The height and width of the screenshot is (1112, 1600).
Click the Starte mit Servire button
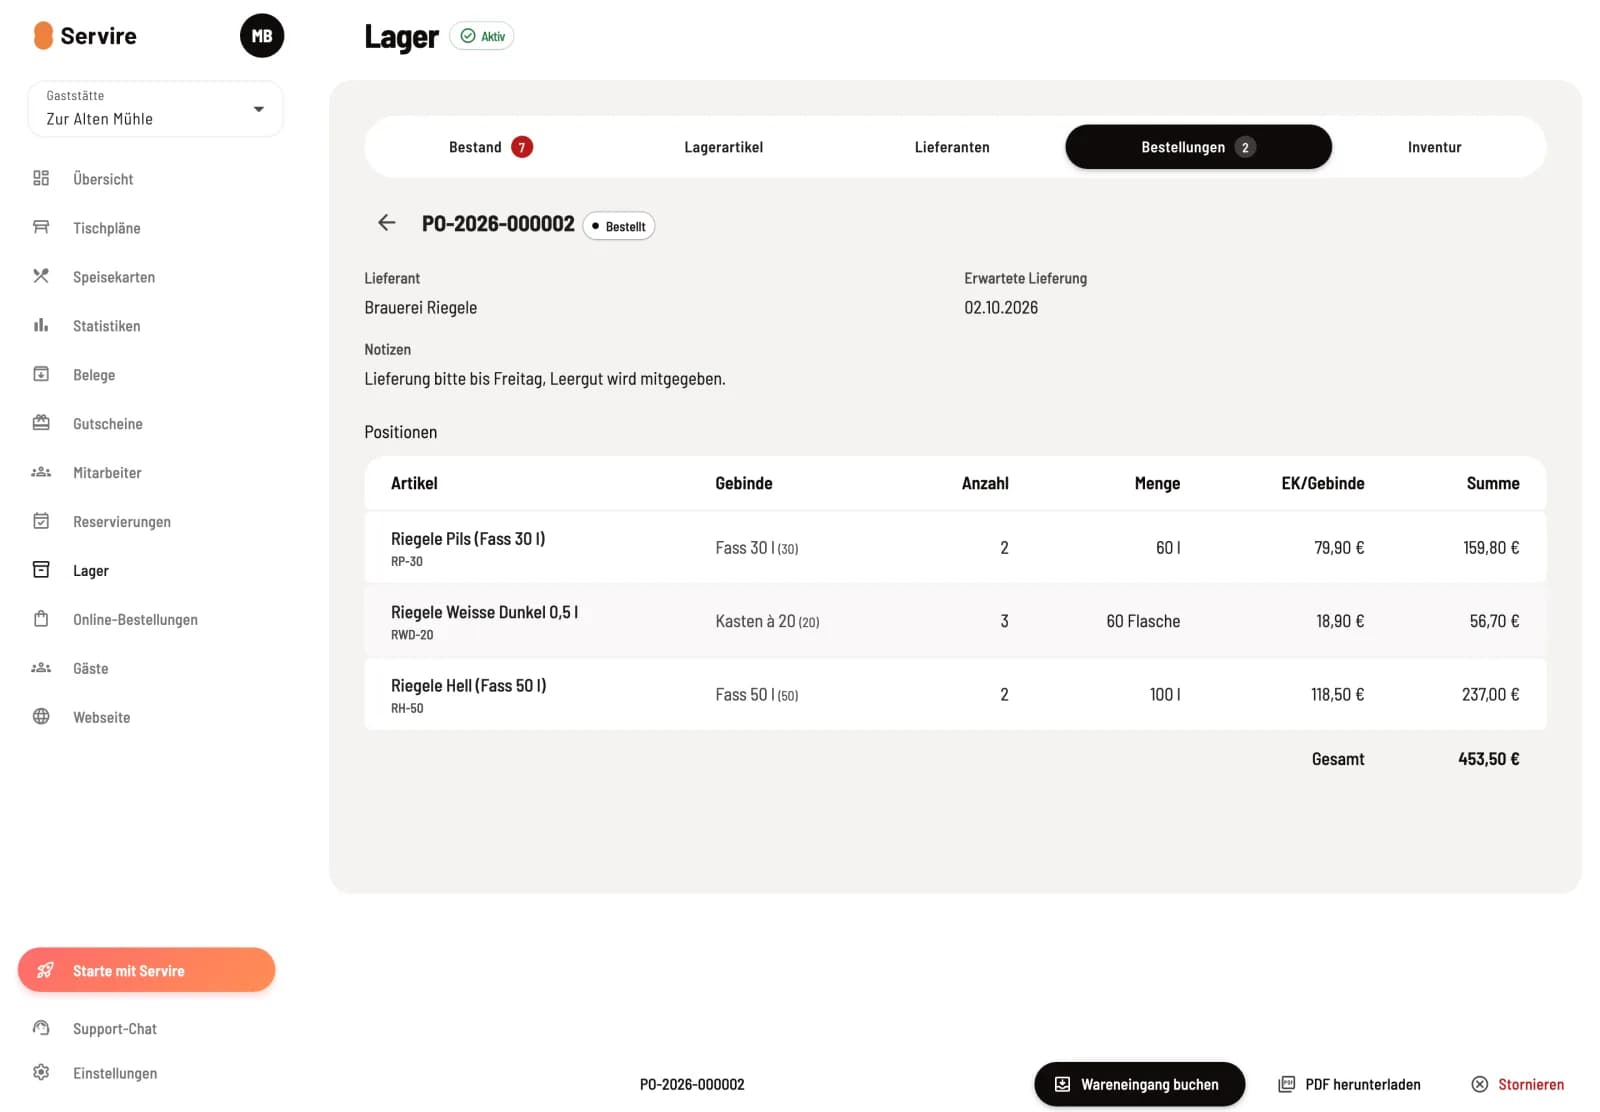pos(146,970)
